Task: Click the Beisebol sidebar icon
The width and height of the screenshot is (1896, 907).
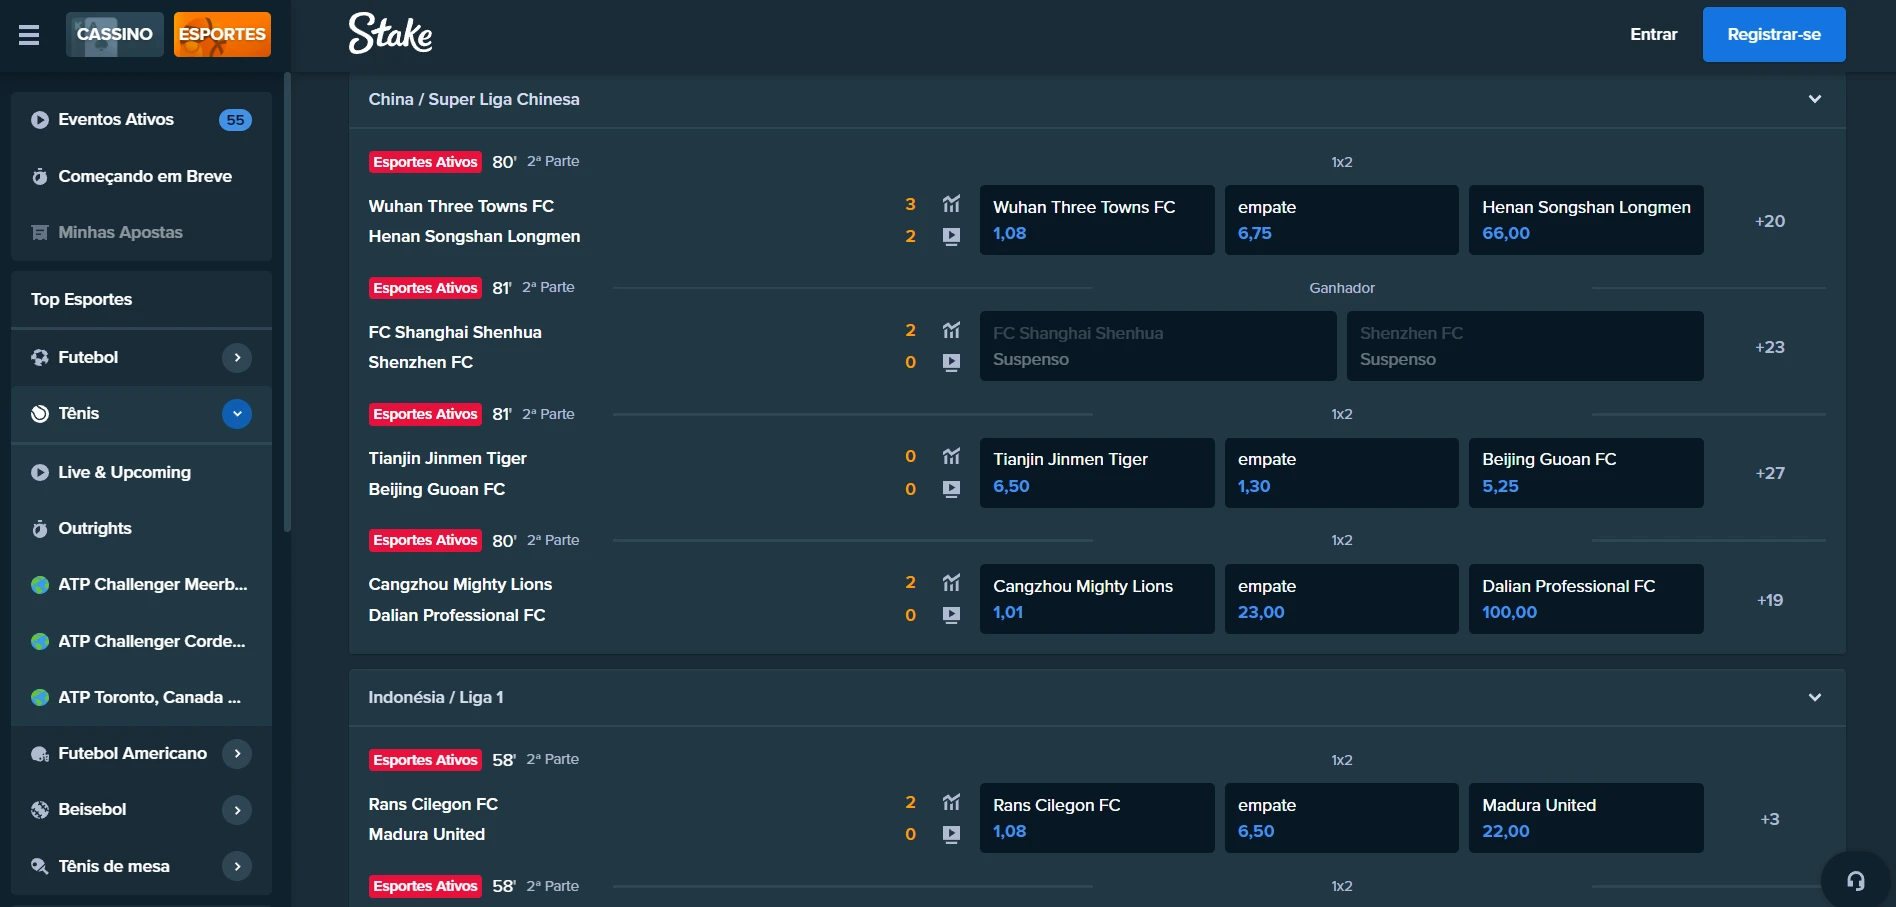Action: [40, 810]
